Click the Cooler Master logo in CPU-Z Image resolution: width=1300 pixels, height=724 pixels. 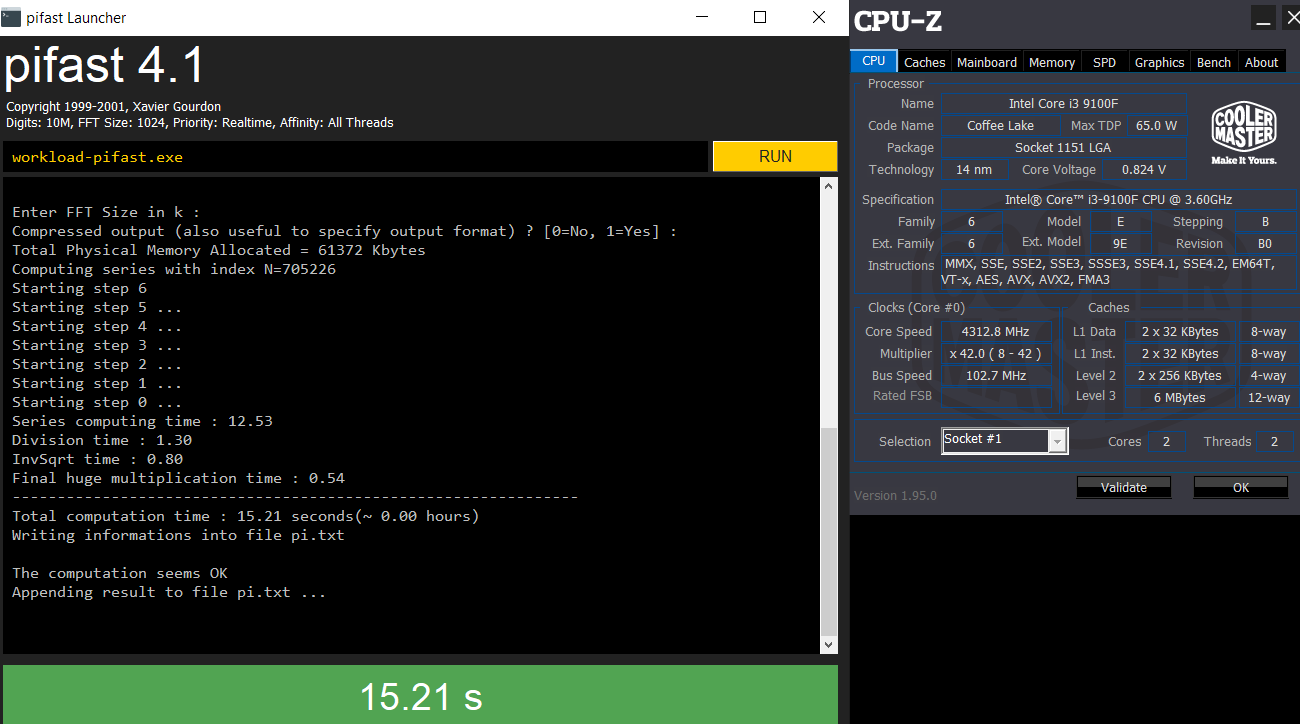1243,134
